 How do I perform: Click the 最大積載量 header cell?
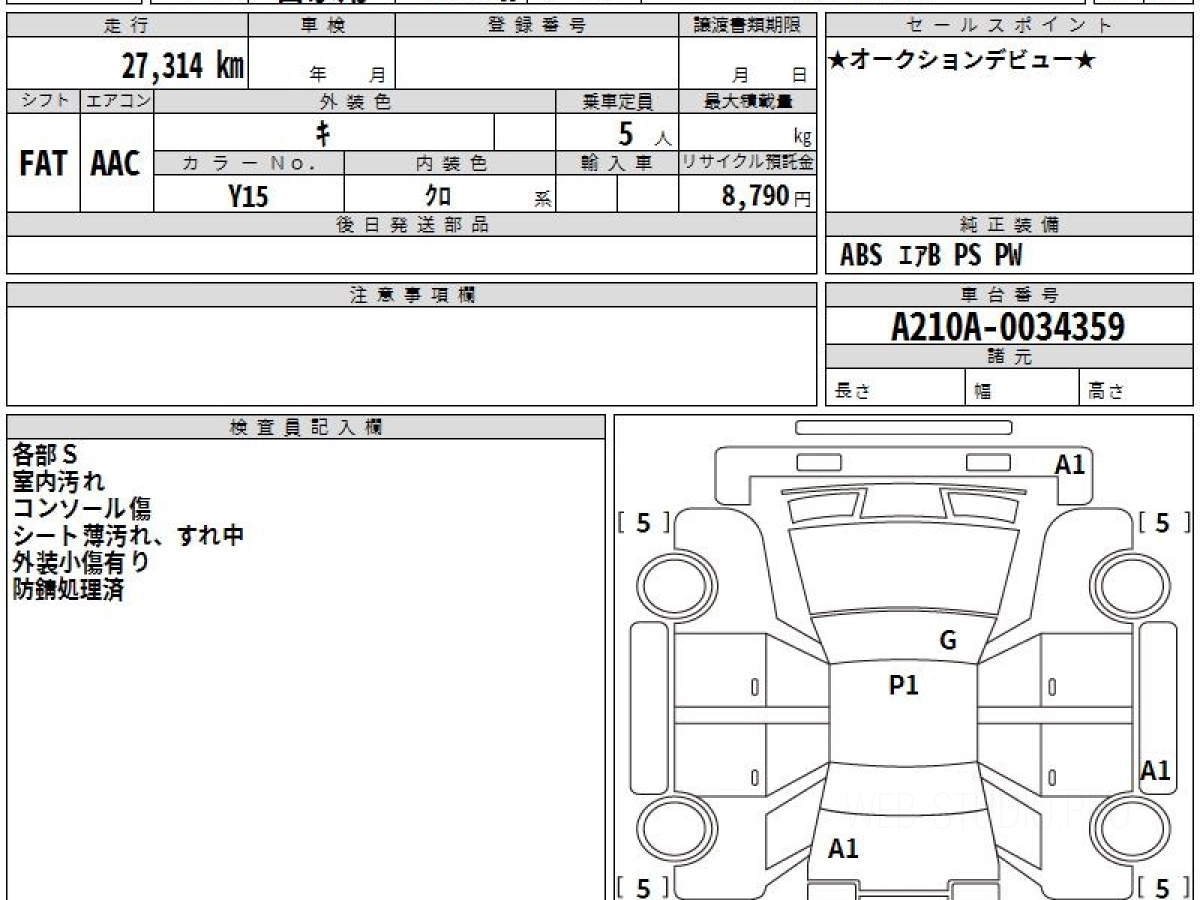(x=747, y=101)
